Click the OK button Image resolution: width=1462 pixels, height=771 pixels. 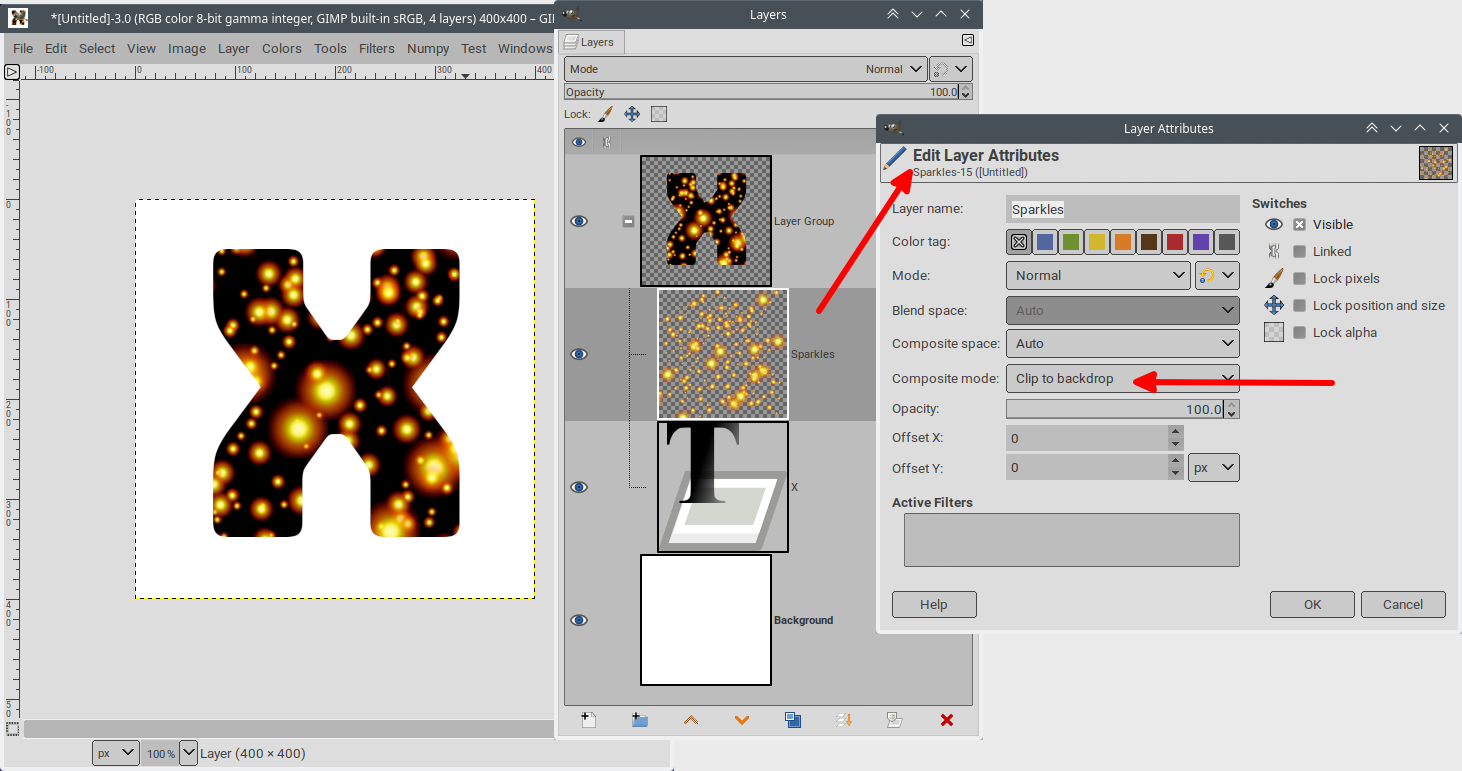(x=1312, y=604)
